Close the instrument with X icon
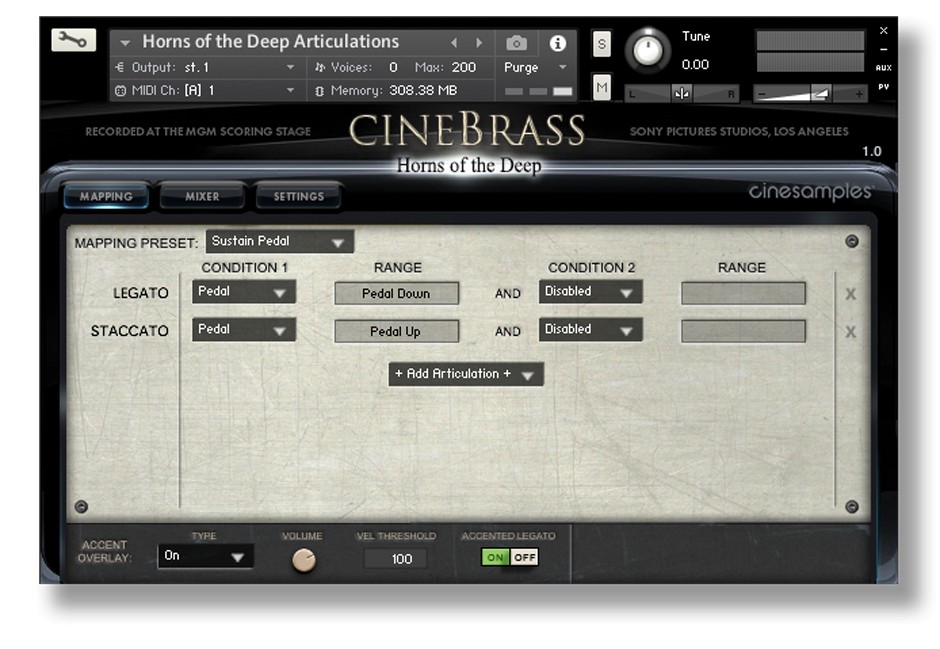This screenshot has width=940, height=649. [884, 30]
